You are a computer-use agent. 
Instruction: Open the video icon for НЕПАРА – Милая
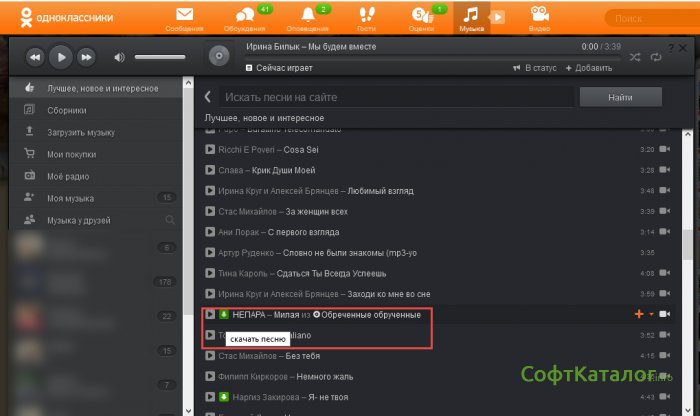click(665, 314)
